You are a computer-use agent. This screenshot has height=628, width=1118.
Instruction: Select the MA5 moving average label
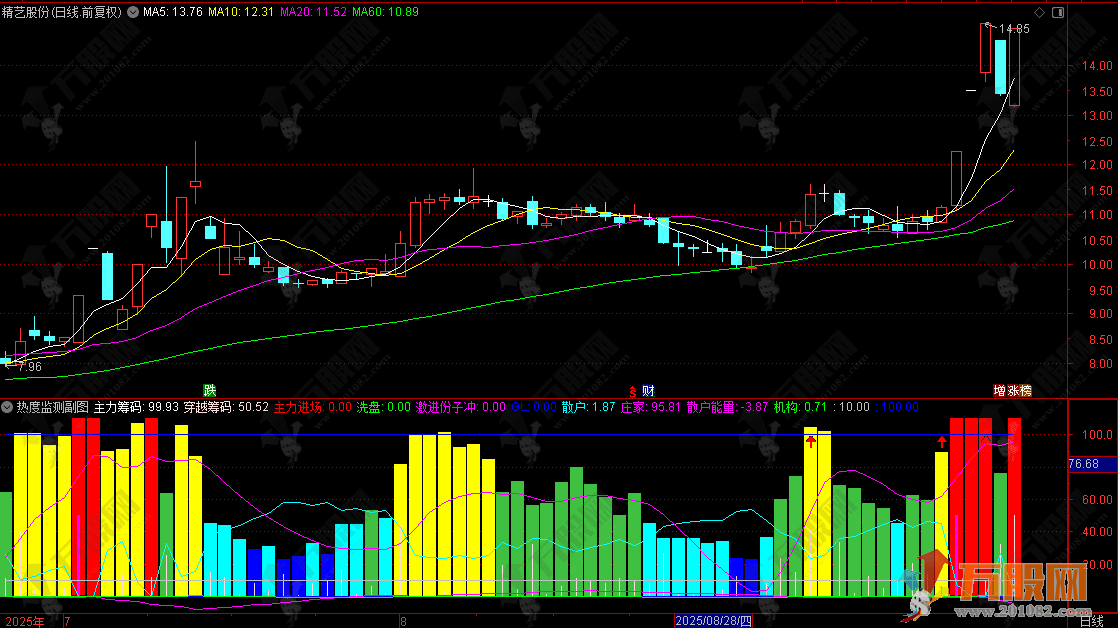tap(173, 13)
